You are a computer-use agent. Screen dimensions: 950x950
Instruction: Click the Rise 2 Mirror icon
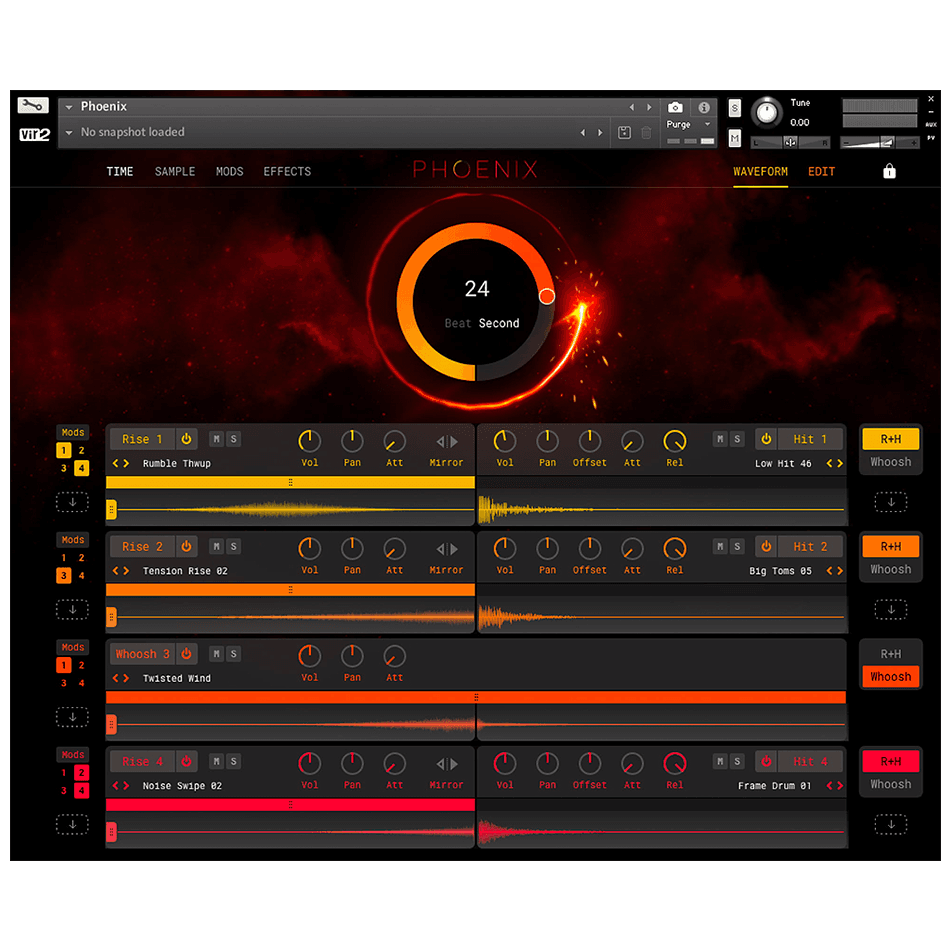pos(447,549)
